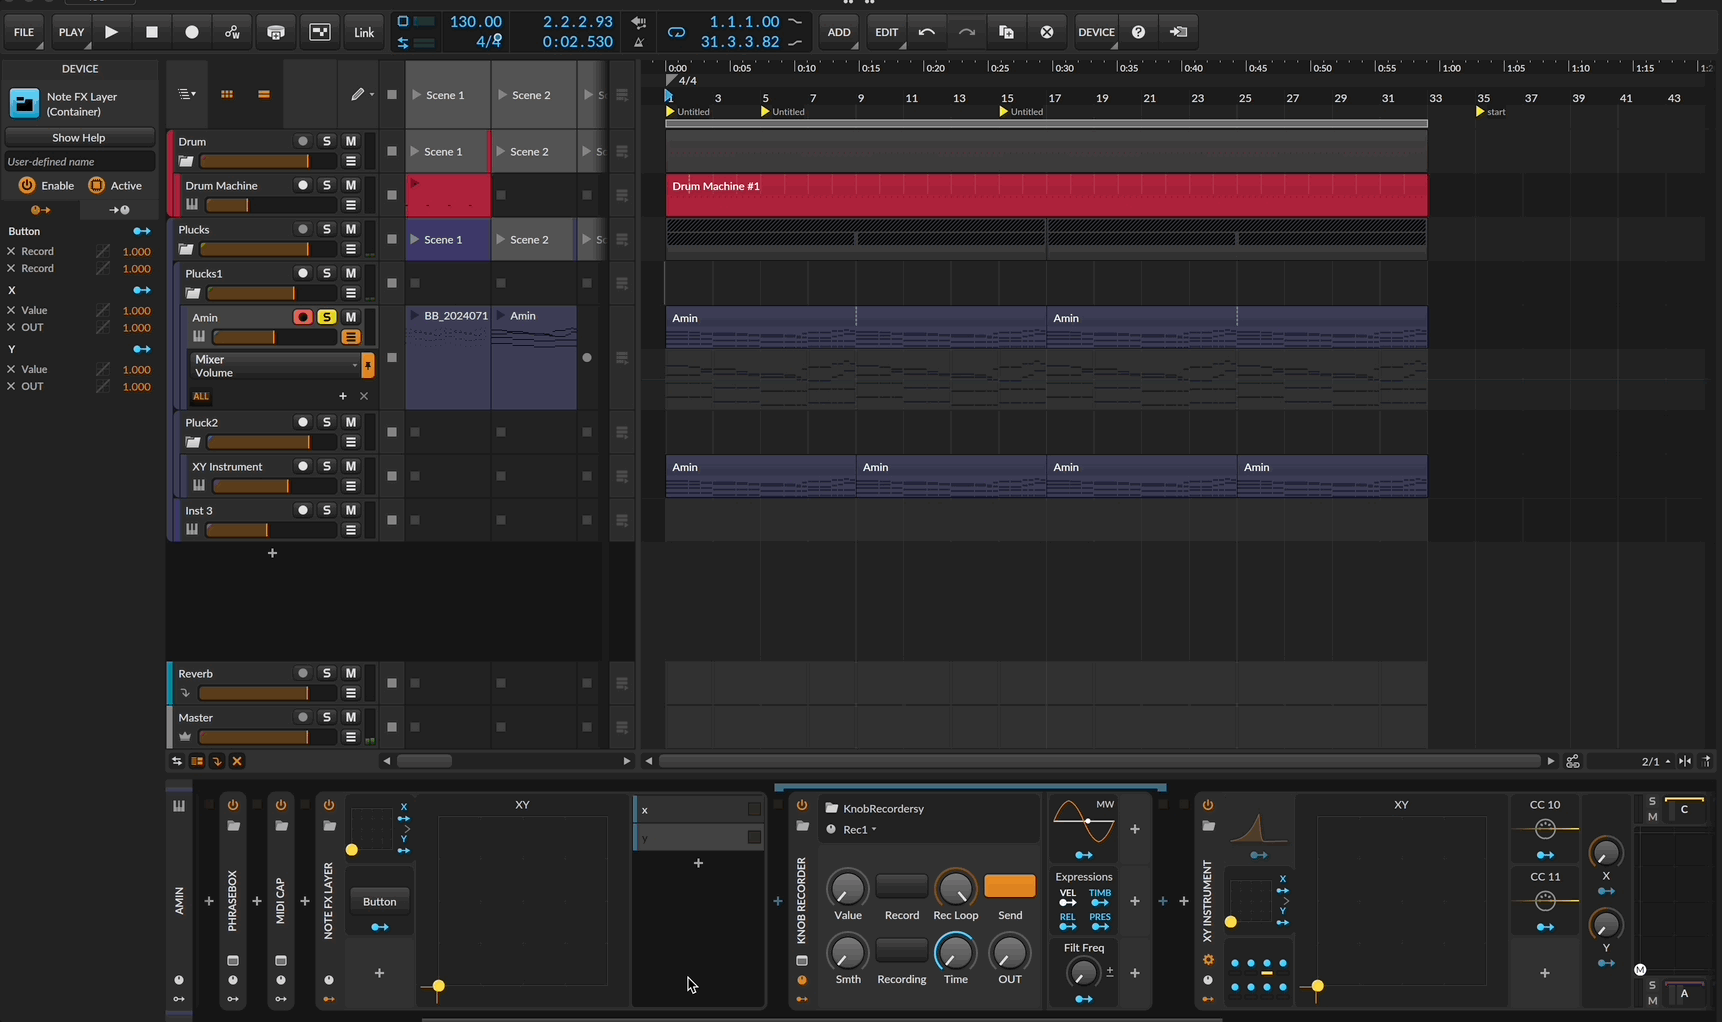Solo the Drum group track
1722x1022 pixels.
(x=327, y=141)
